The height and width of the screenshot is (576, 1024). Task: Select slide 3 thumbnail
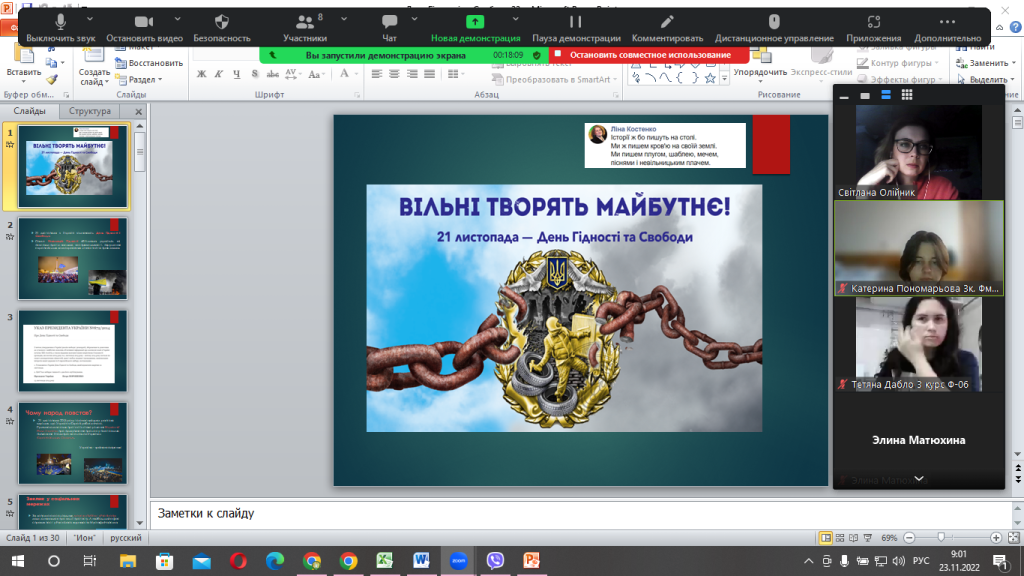coord(72,351)
